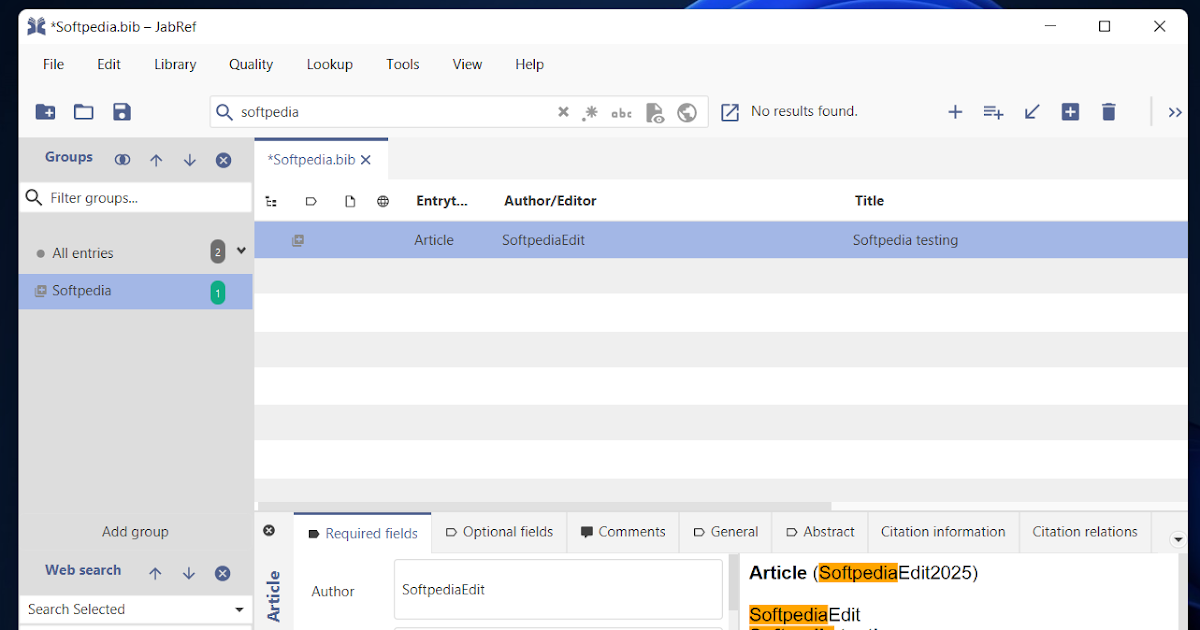The image size is (1200, 630).
Task: Open the Lookup menu
Action: coord(330,64)
